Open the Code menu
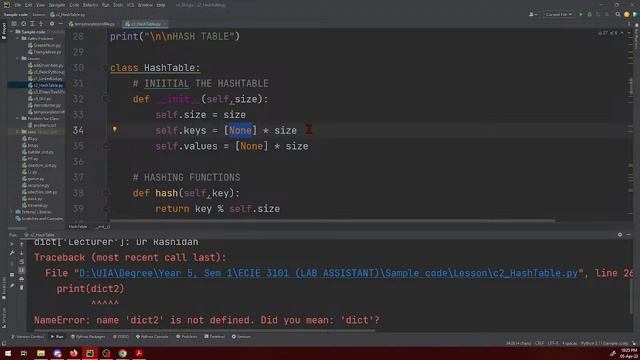This screenshot has width=640, height=360. [x=74, y=5]
